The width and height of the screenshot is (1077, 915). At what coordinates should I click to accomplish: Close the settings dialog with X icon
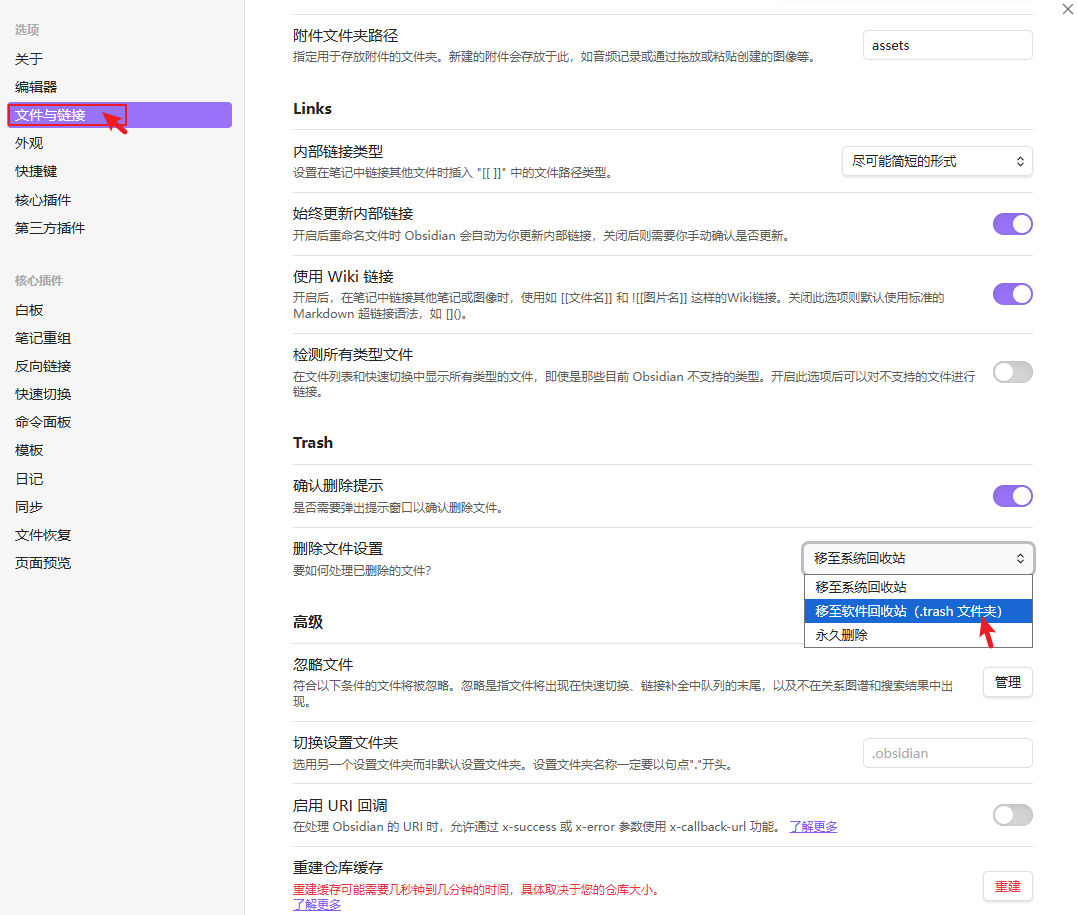[x=1066, y=9]
